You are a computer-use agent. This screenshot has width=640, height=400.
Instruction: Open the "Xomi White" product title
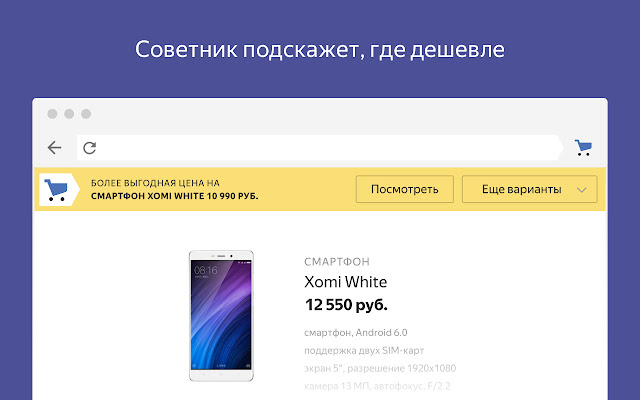pos(345,282)
